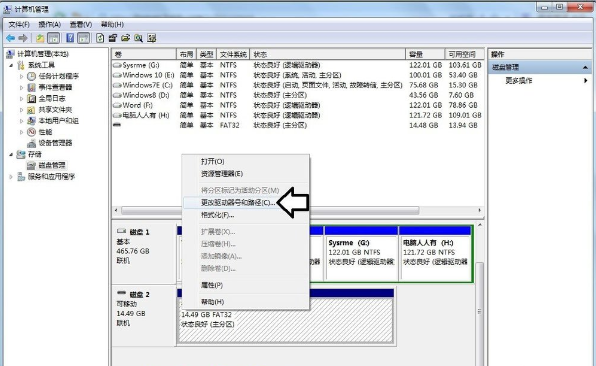
Task: Select the 电脑人人有 (H:) partition block
Action: pos(436,254)
